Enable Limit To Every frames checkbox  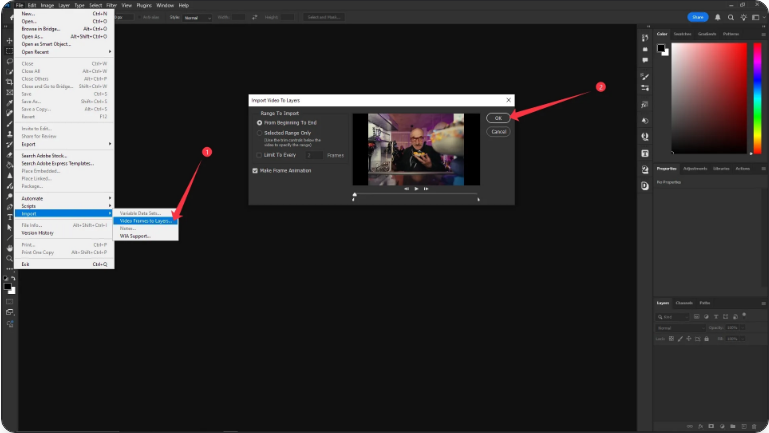260,155
